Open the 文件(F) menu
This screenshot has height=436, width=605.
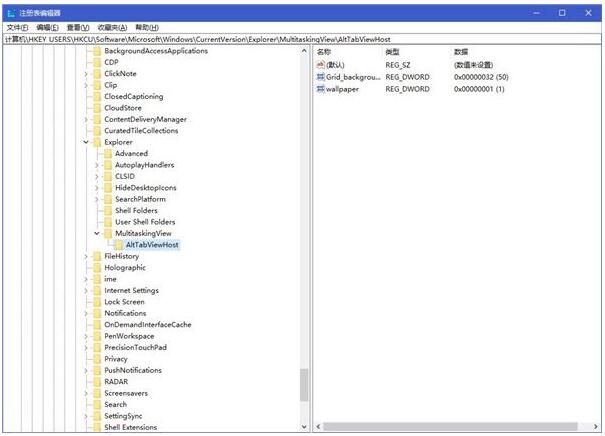coord(17,27)
